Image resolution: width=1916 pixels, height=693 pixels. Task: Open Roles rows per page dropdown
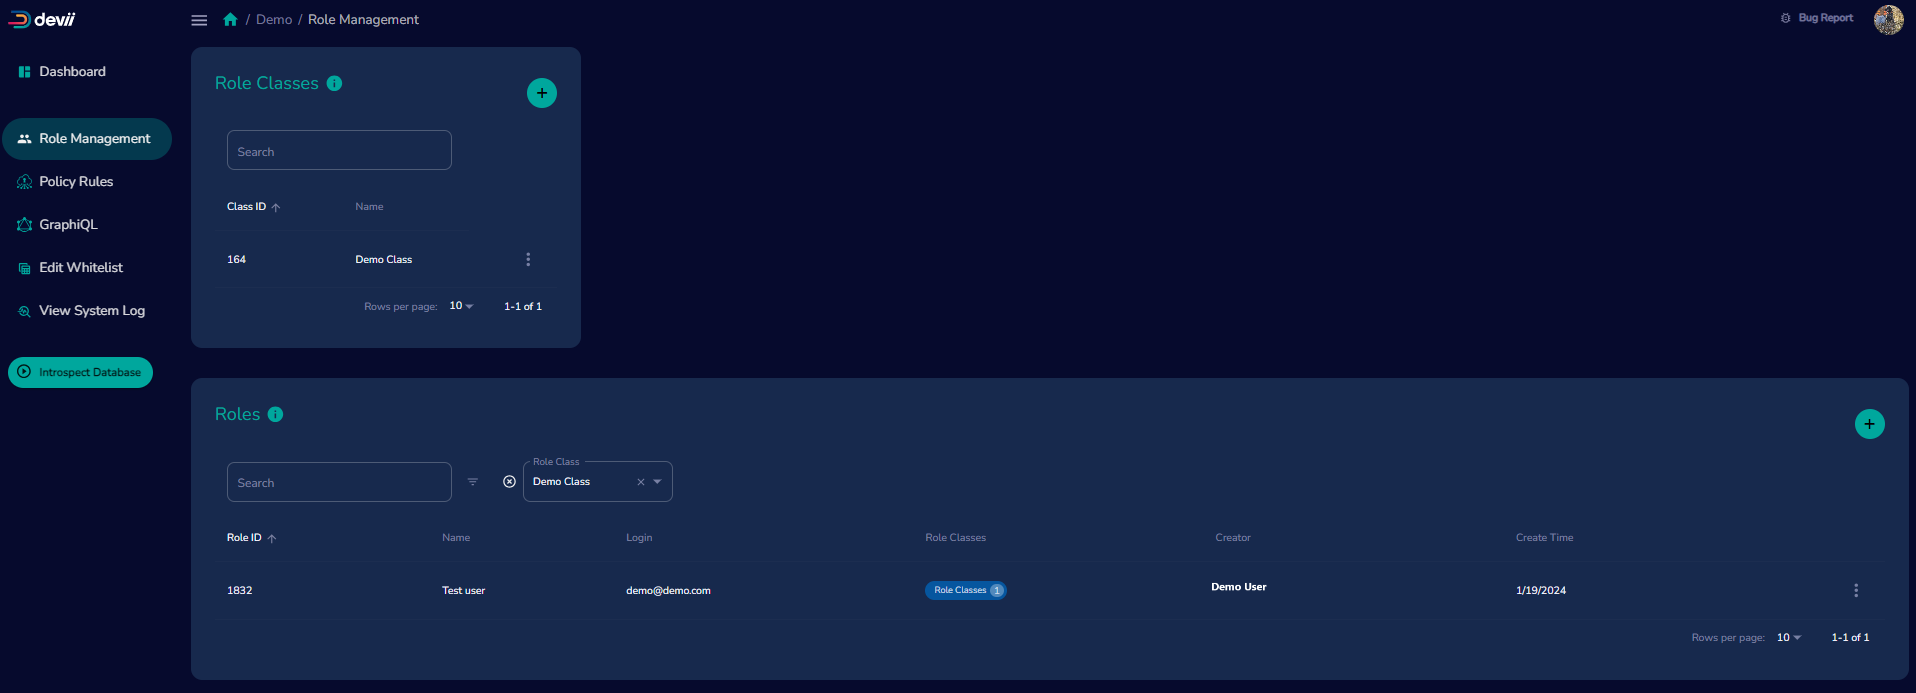(x=1788, y=638)
